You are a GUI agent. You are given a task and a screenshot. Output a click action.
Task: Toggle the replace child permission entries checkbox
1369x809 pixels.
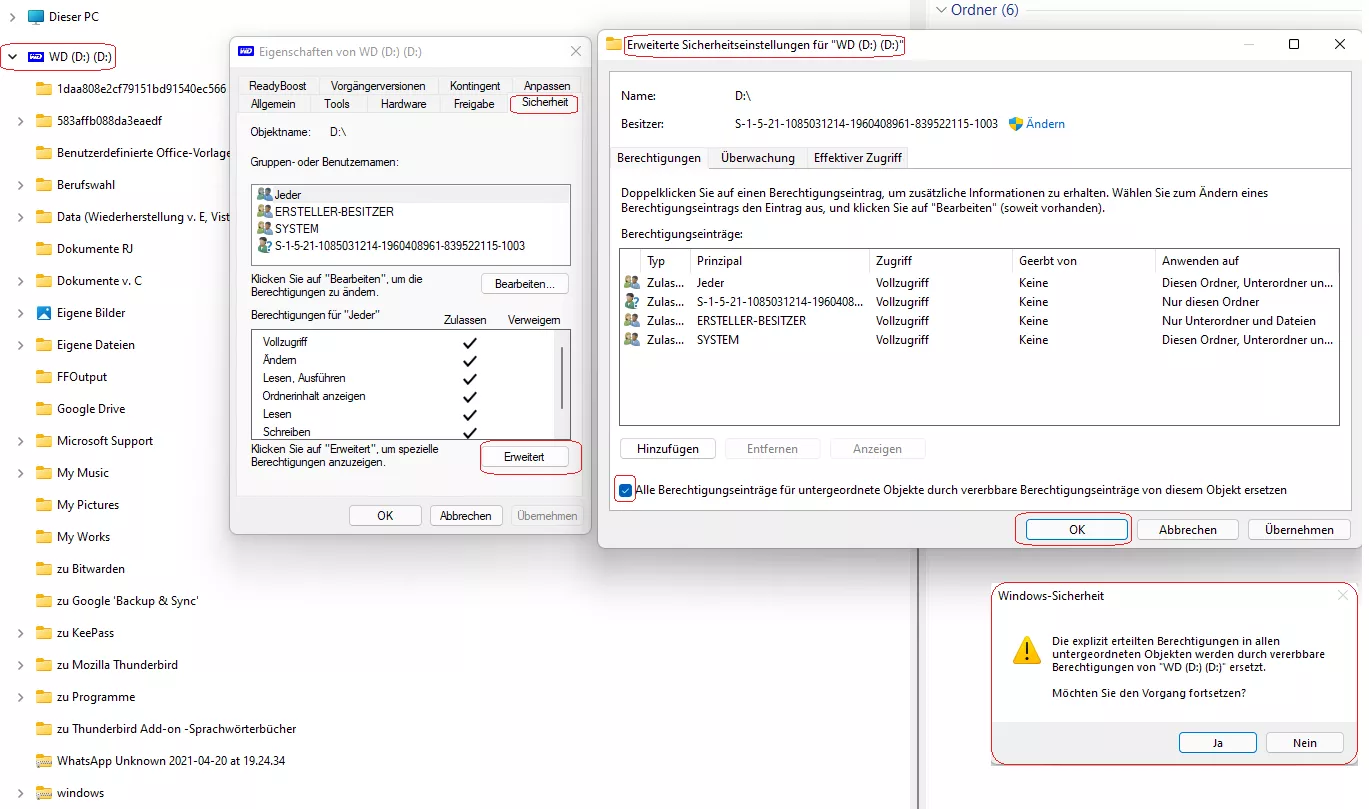(x=626, y=490)
